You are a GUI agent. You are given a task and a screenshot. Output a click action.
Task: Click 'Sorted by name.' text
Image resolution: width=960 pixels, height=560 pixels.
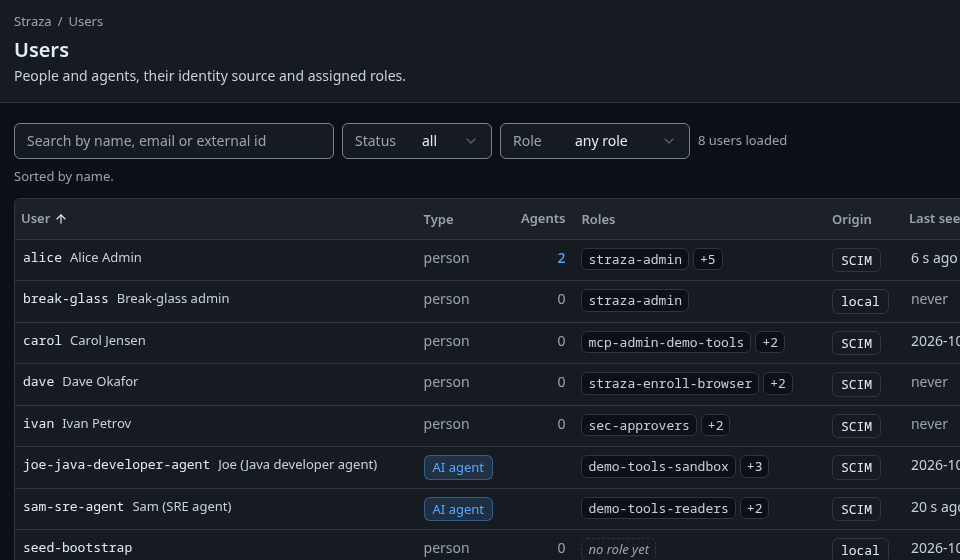pos(64,176)
